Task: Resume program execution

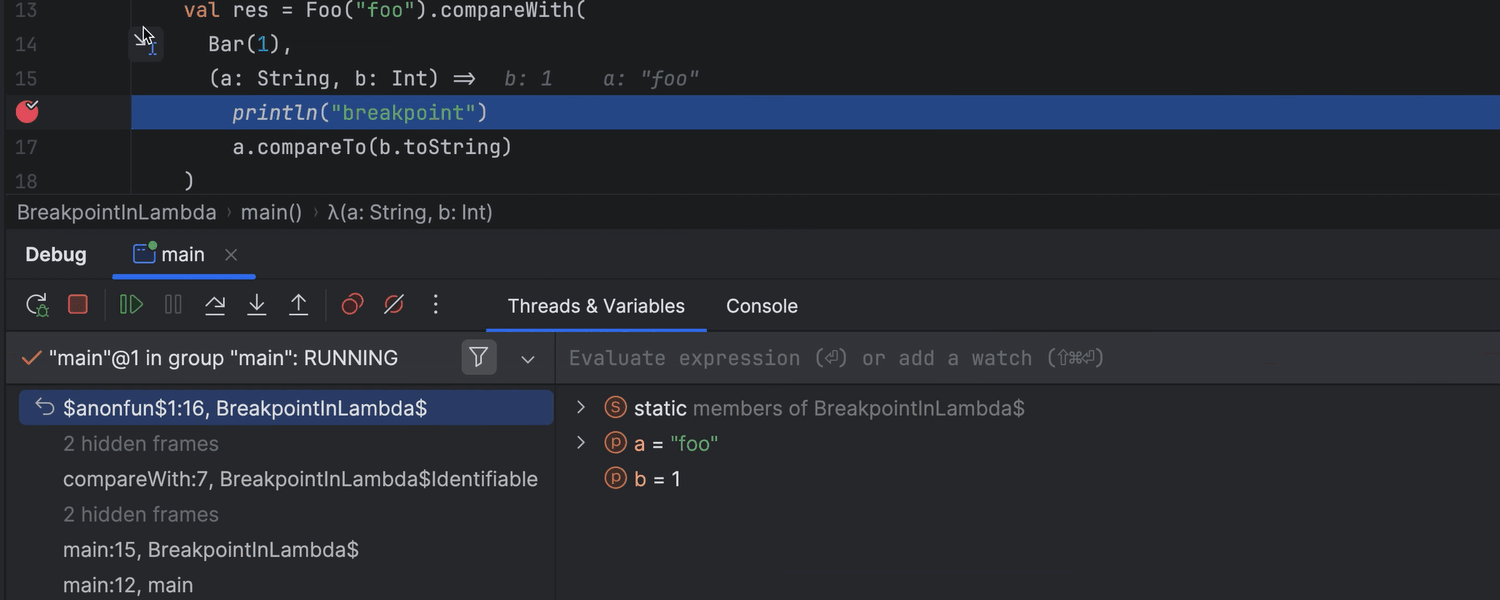Action: tap(131, 305)
